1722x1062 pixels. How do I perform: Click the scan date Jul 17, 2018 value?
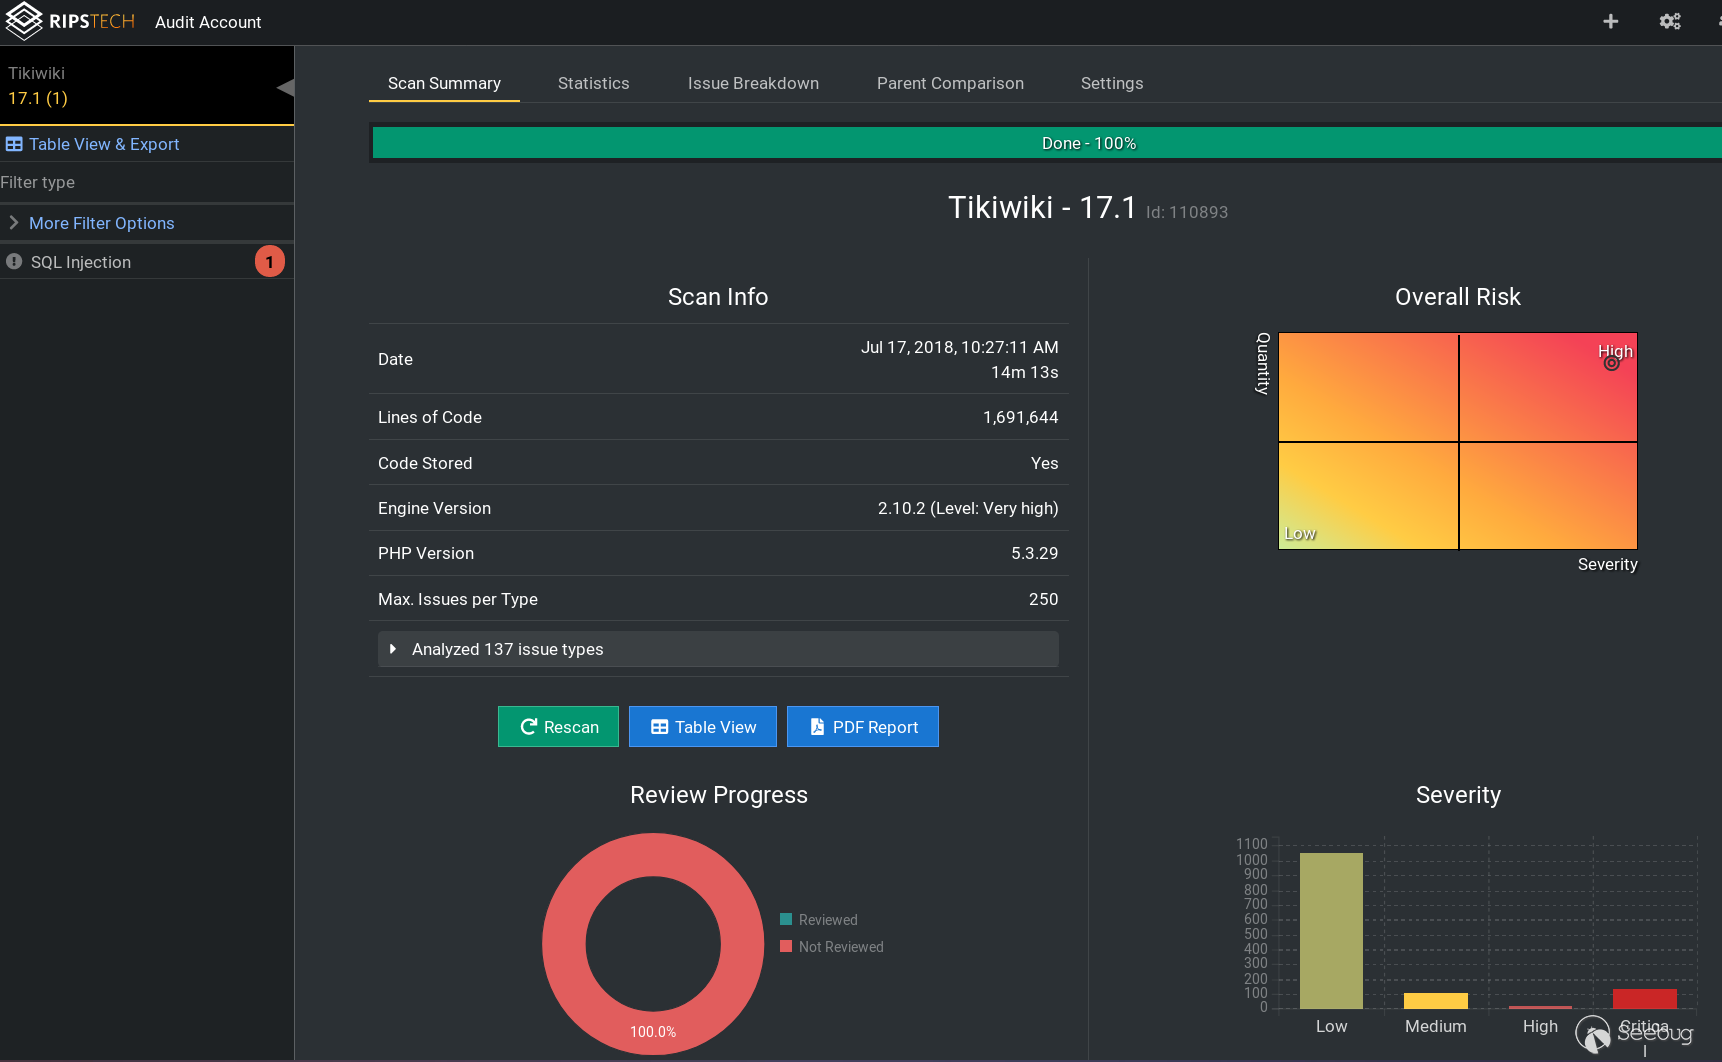[x=959, y=347]
